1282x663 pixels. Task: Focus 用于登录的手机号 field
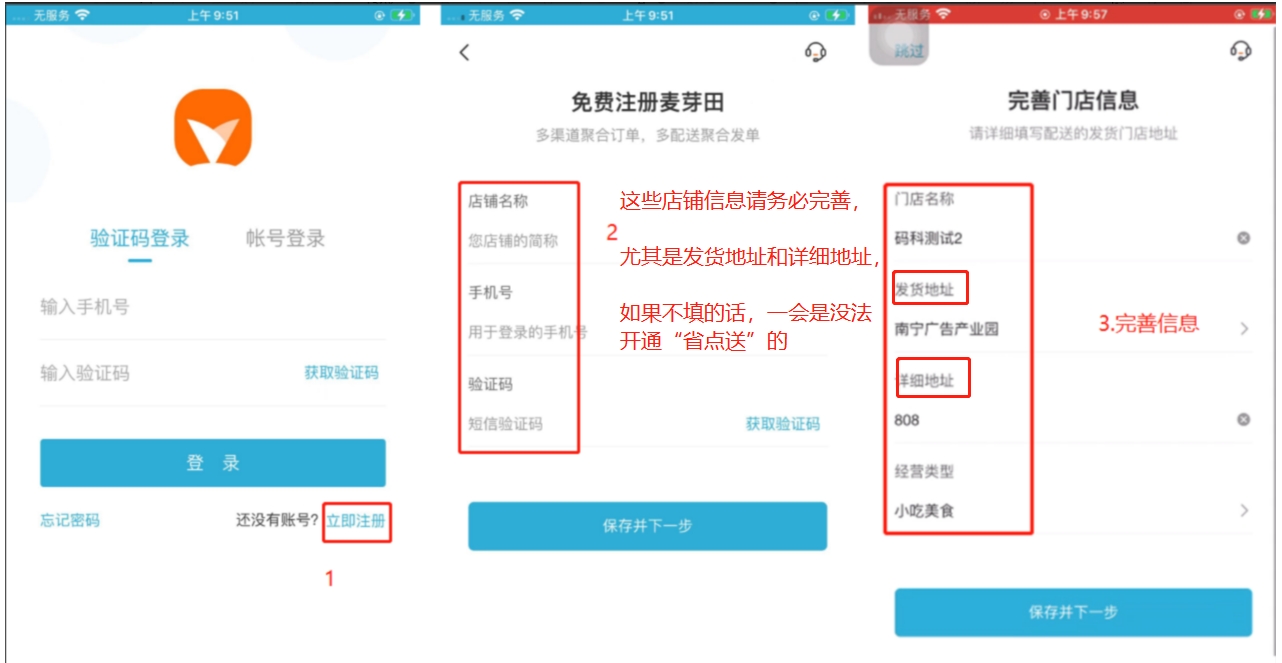click(647, 332)
